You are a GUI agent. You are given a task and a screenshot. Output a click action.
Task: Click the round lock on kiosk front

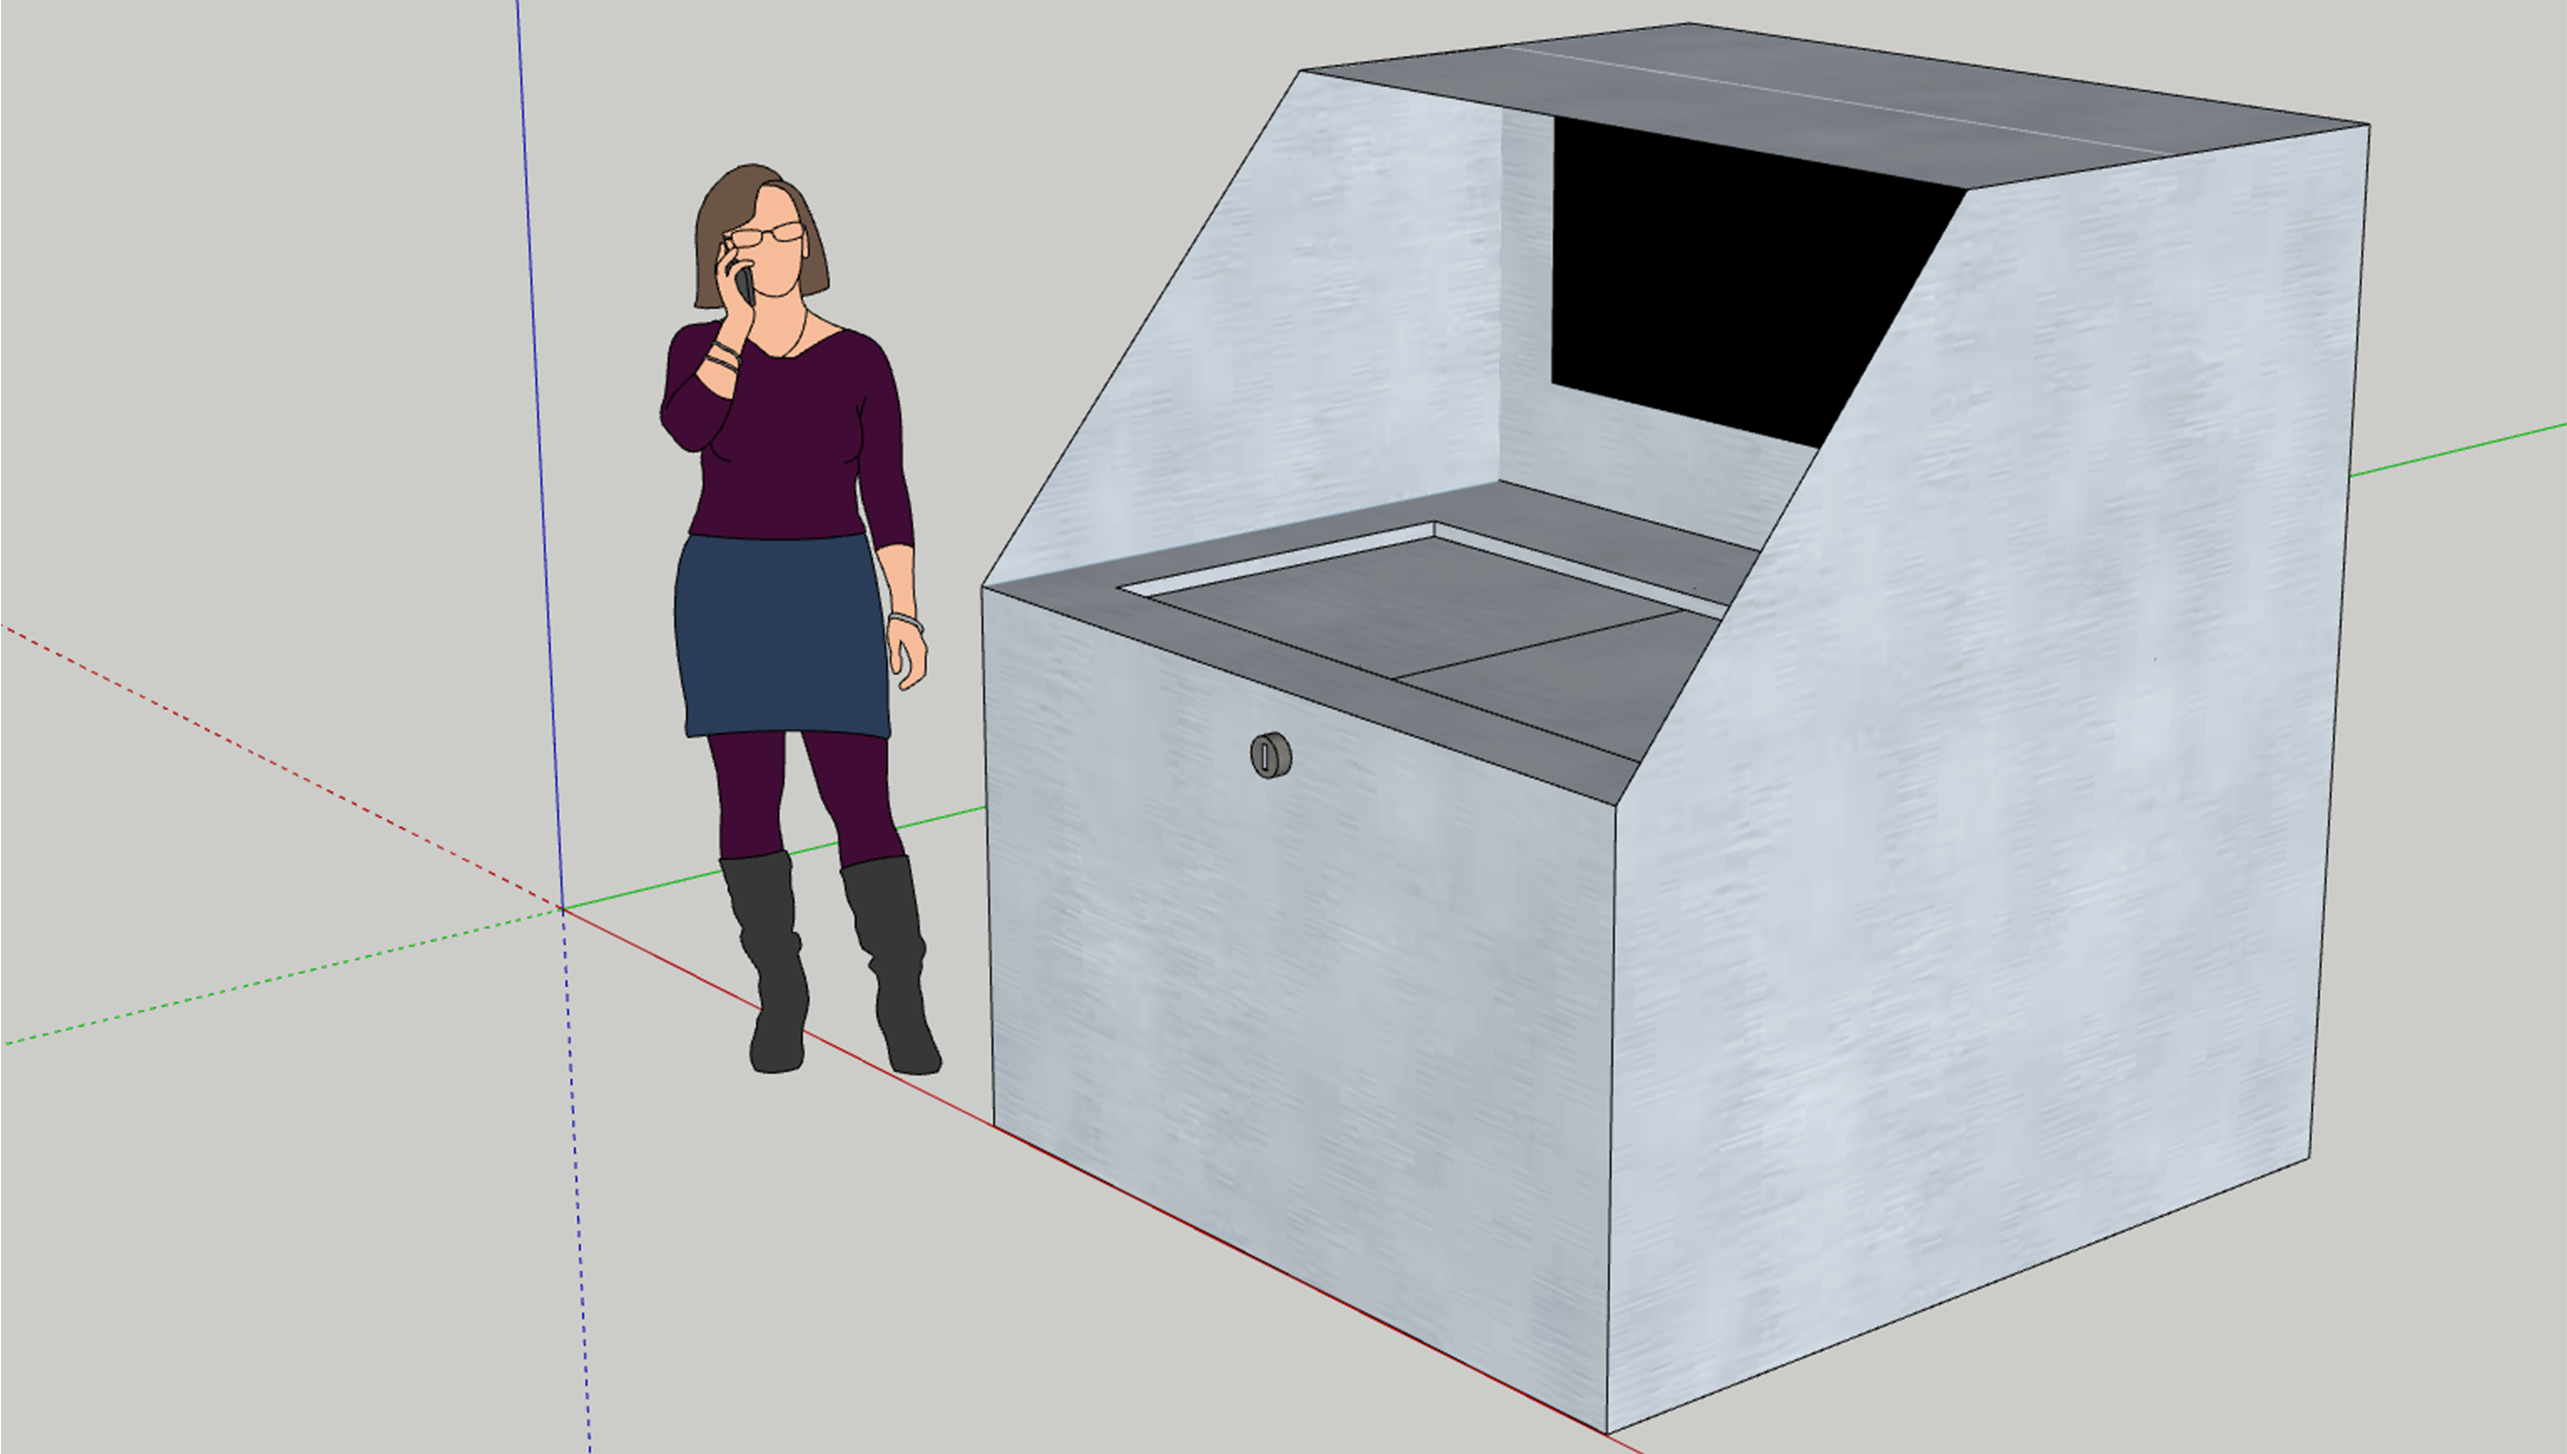[x=1271, y=754]
